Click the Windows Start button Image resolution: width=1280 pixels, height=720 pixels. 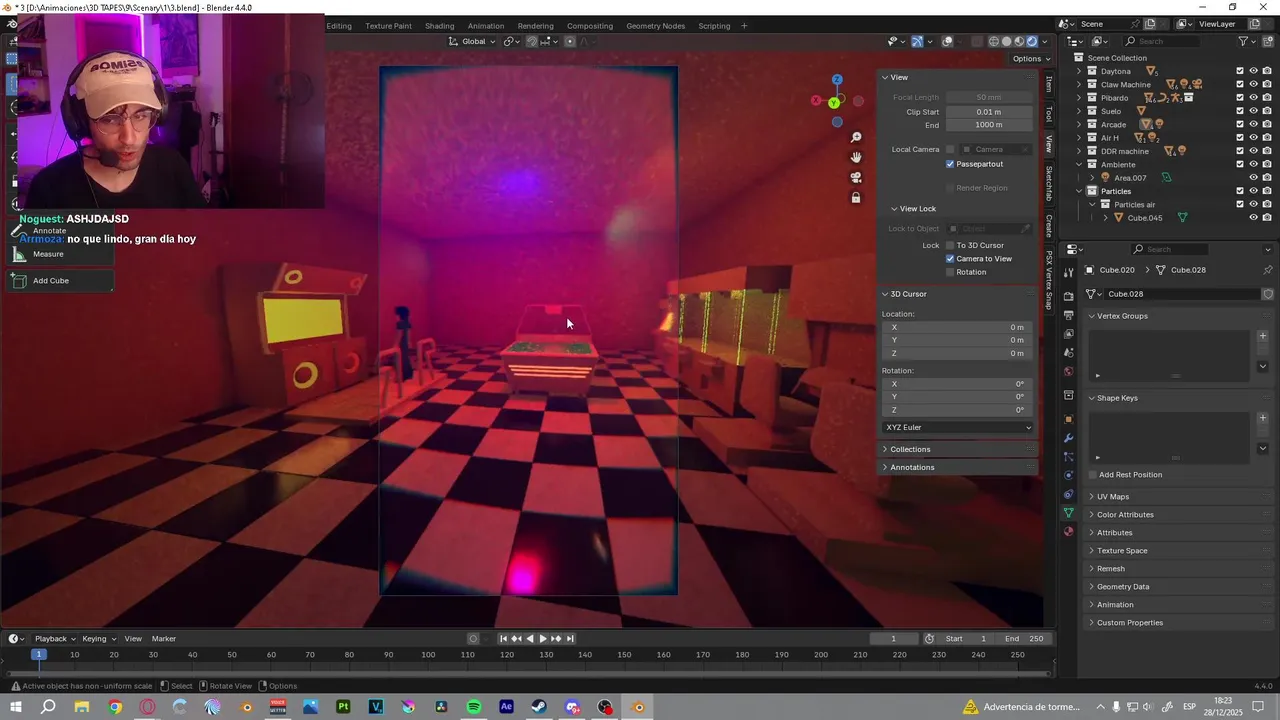click(16, 707)
